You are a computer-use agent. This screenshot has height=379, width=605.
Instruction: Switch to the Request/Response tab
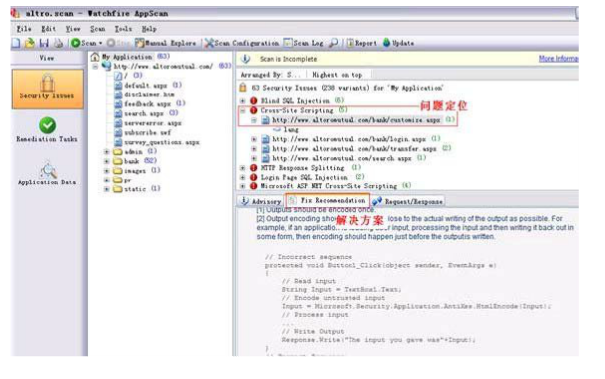[408, 201]
